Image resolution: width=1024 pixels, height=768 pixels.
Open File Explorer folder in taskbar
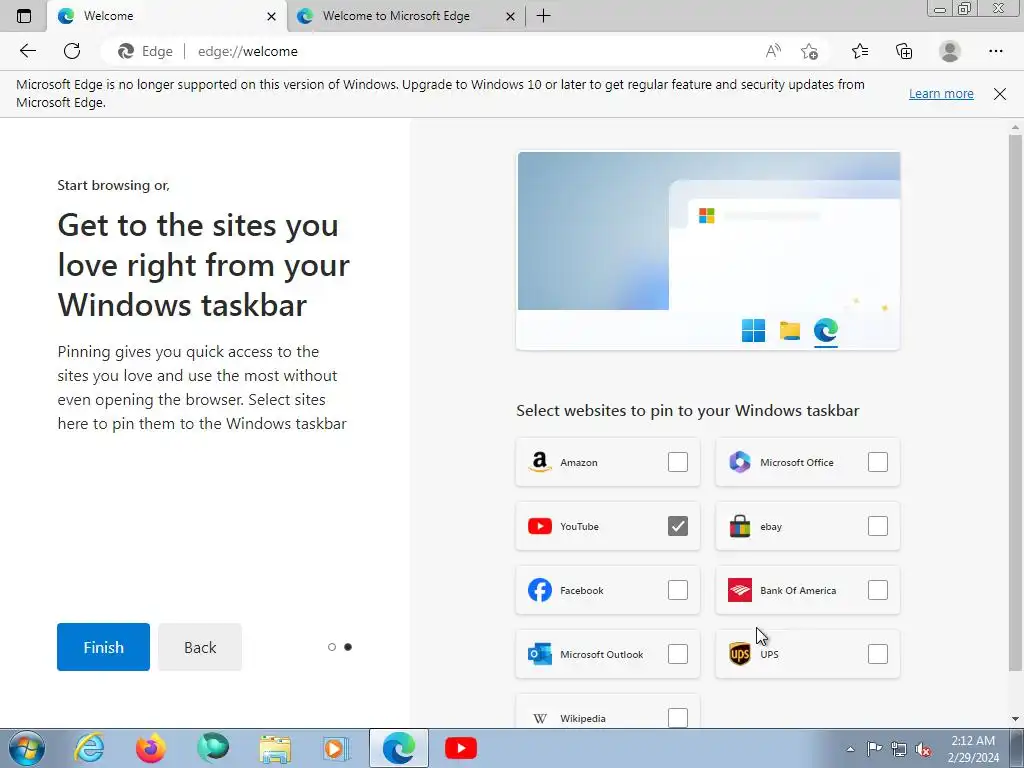click(x=275, y=748)
